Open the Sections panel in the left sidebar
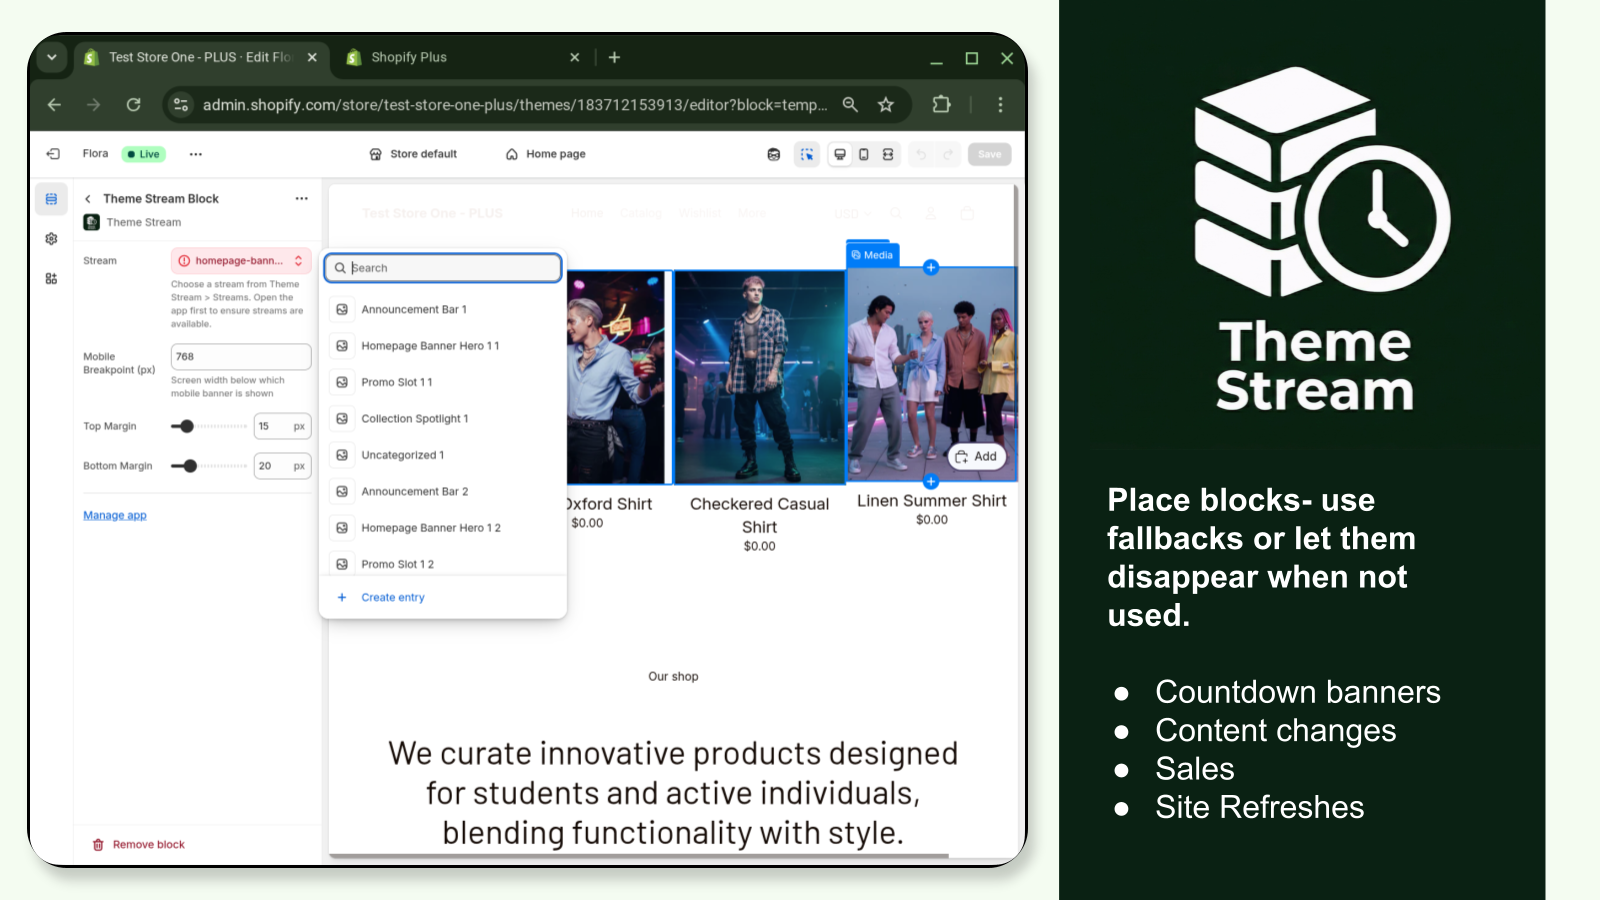Viewport: 1600px width, 900px height. click(x=51, y=198)
